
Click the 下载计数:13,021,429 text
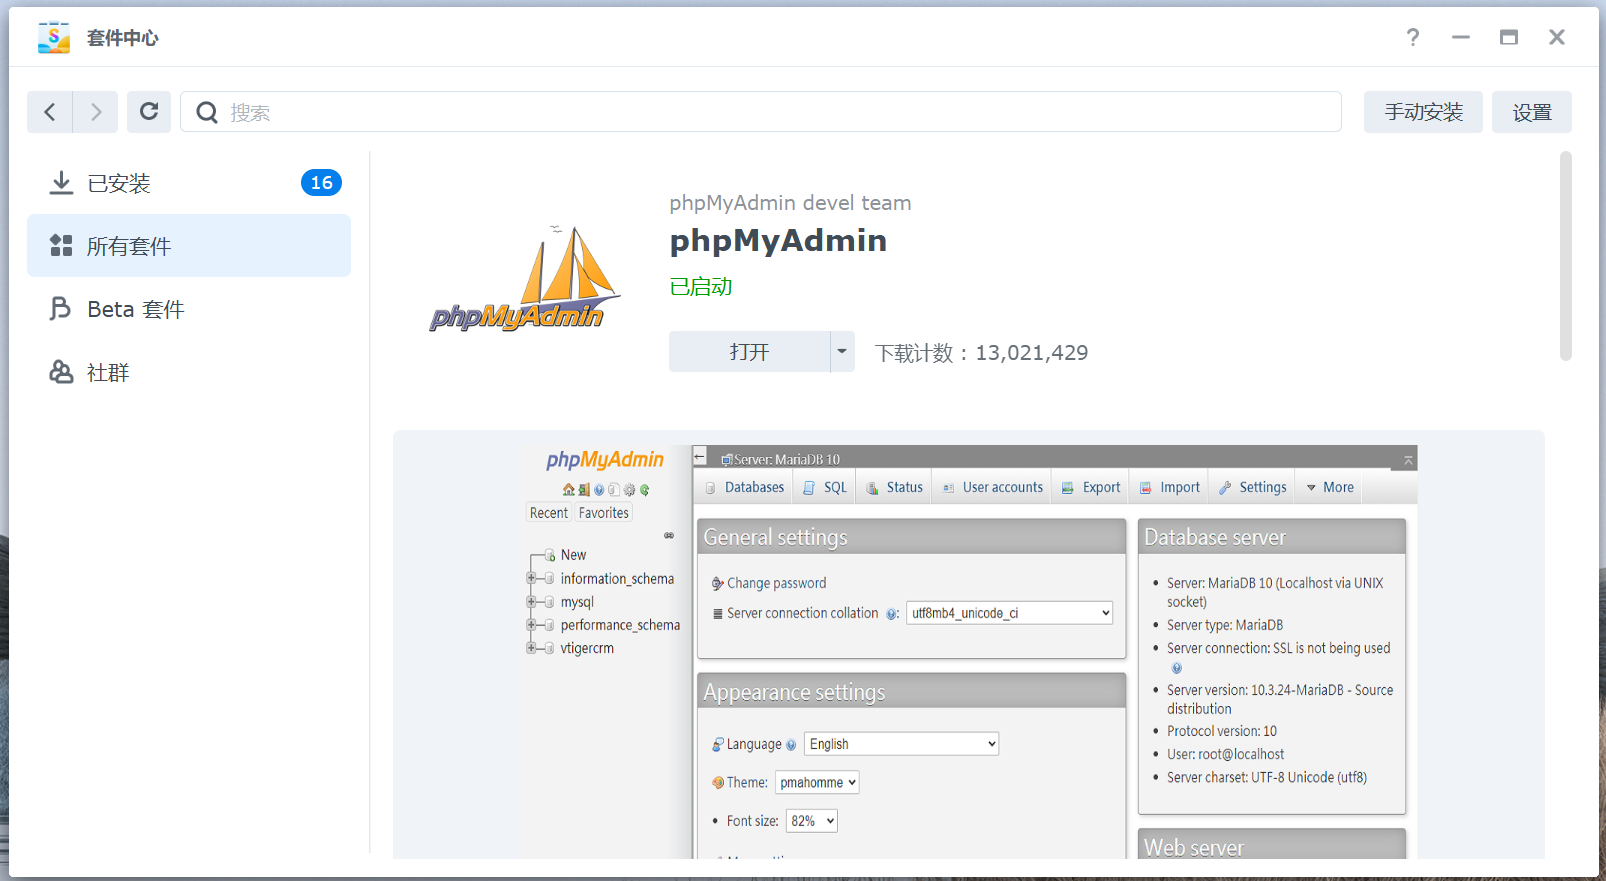981,353
